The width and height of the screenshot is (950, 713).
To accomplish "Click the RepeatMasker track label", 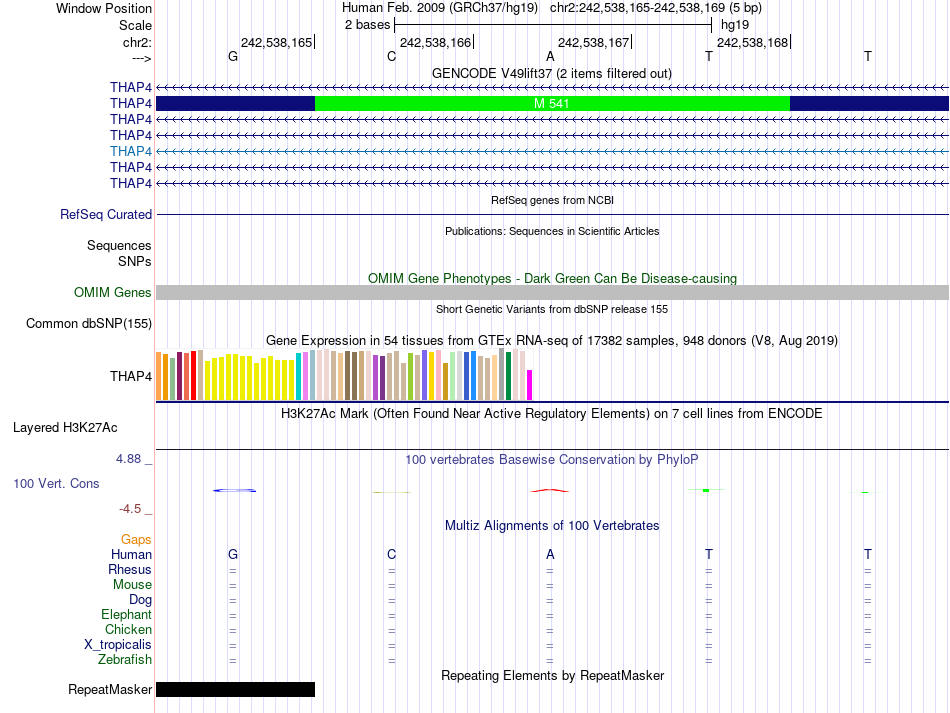I will pos(110,689).
